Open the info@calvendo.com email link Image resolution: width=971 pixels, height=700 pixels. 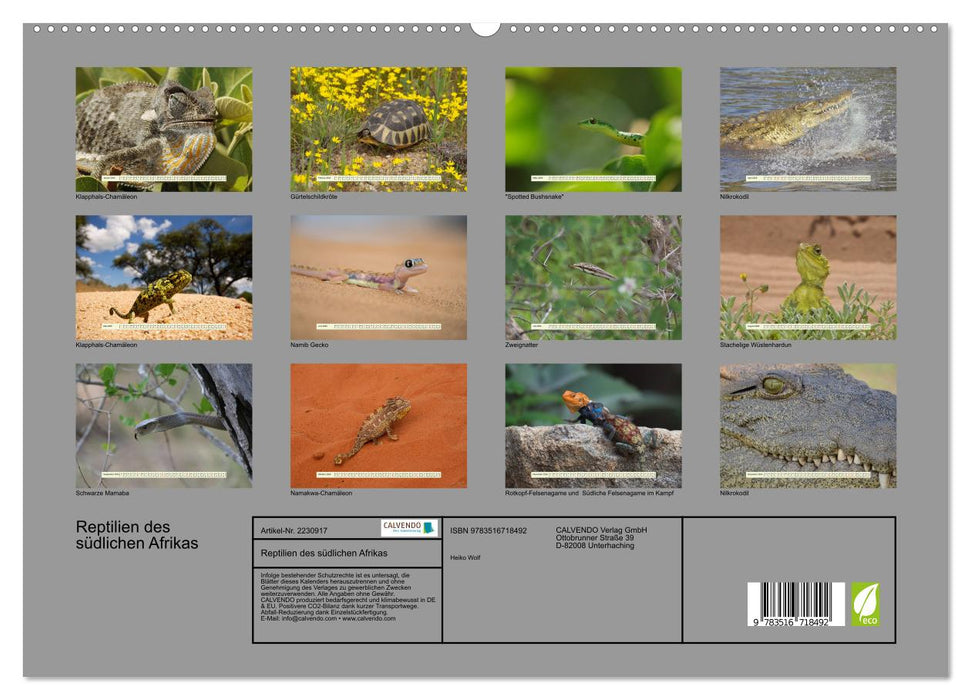[x=309, y=619]
